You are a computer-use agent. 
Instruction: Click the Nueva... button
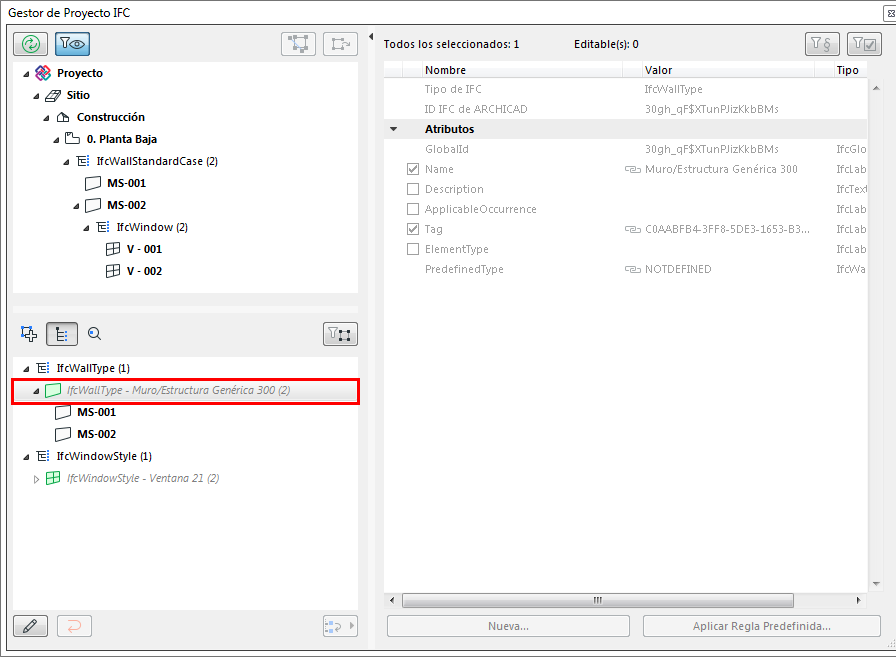click(x=508, y=626)
